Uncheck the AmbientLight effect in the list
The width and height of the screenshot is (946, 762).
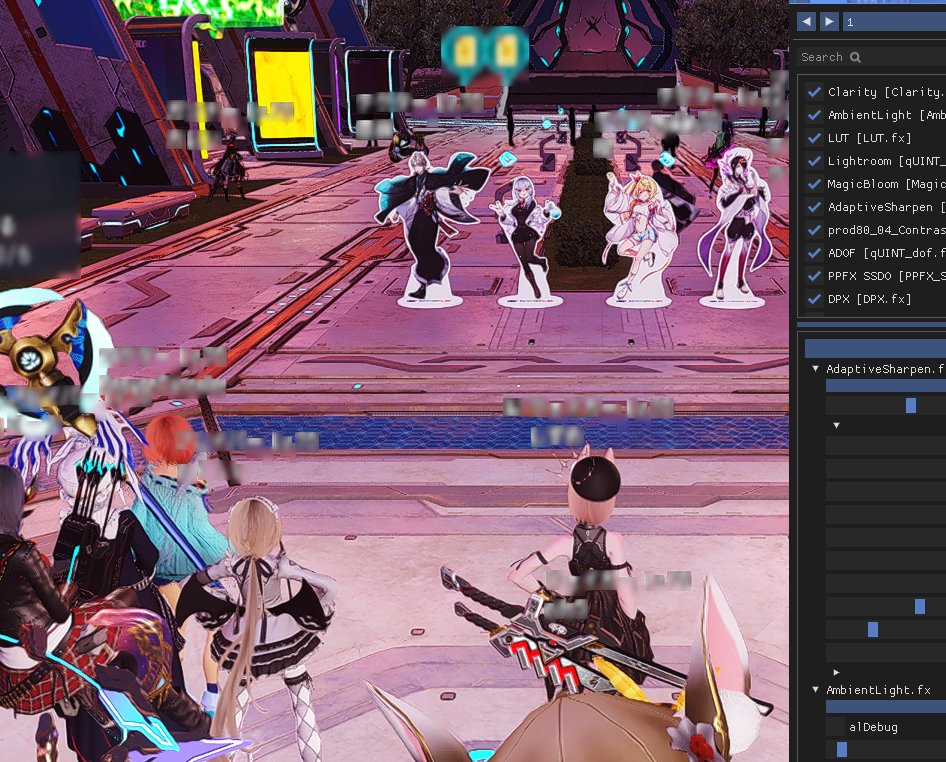[814, 115]
